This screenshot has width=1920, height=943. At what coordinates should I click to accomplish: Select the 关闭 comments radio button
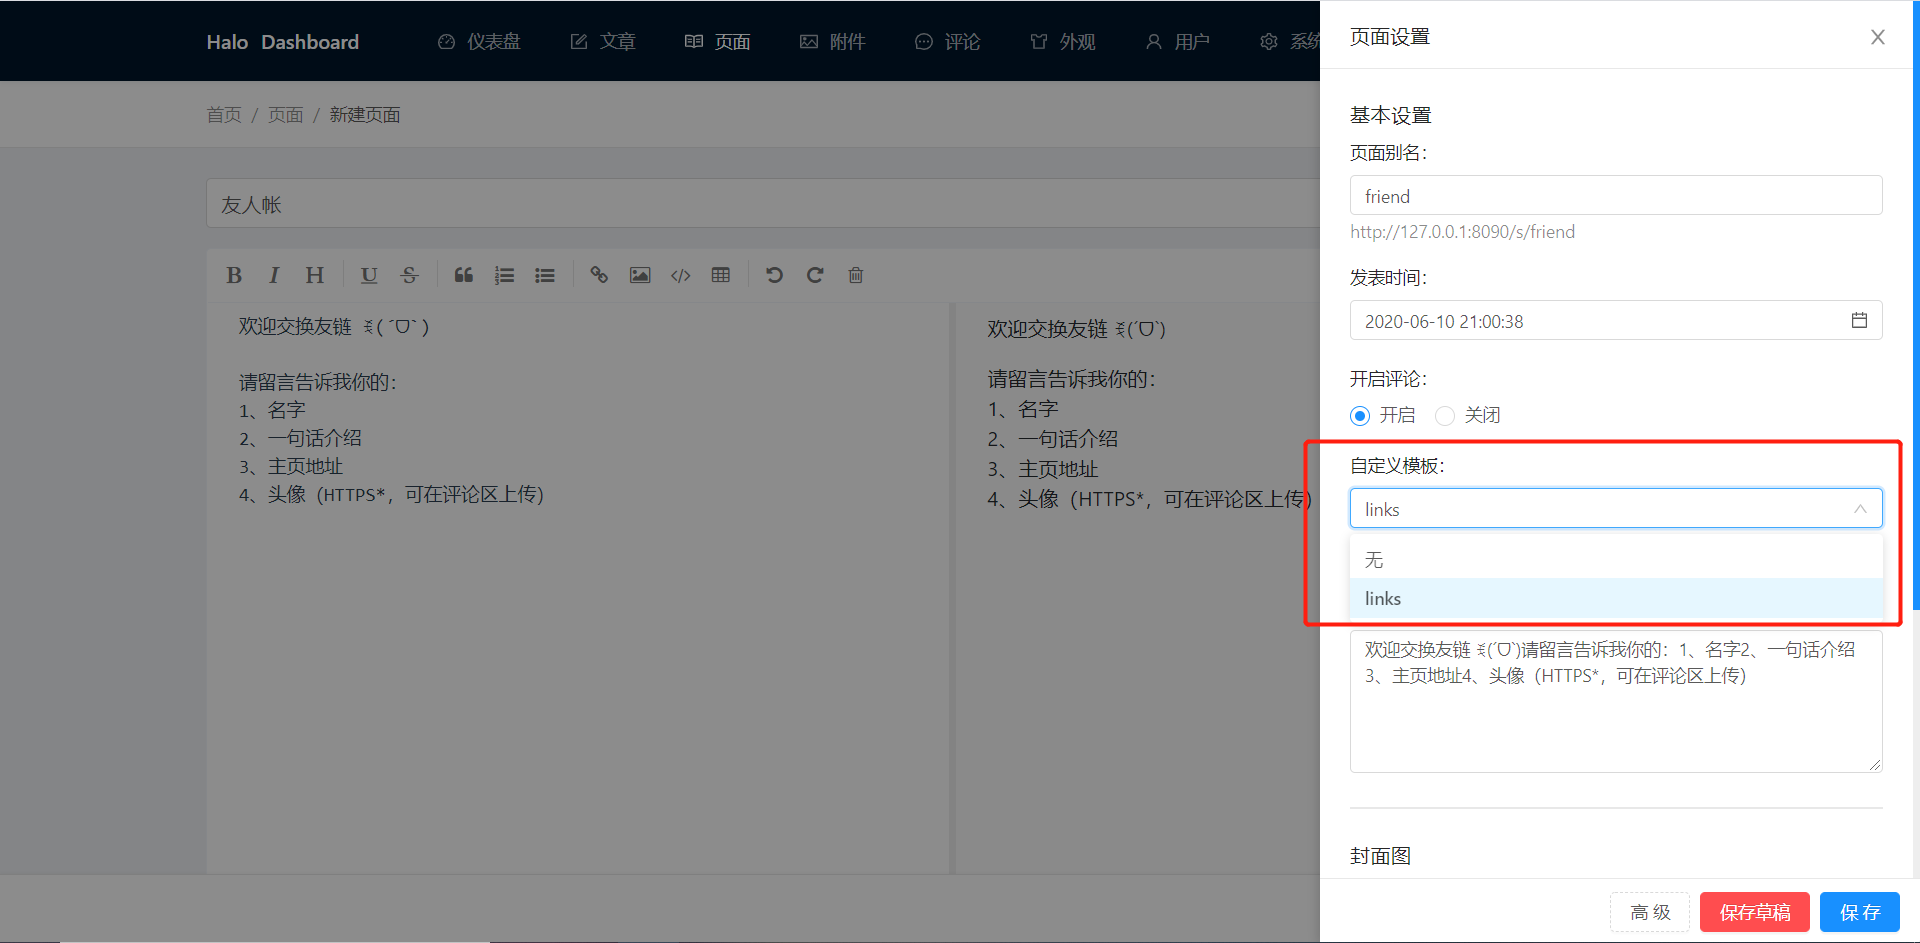1445,415
